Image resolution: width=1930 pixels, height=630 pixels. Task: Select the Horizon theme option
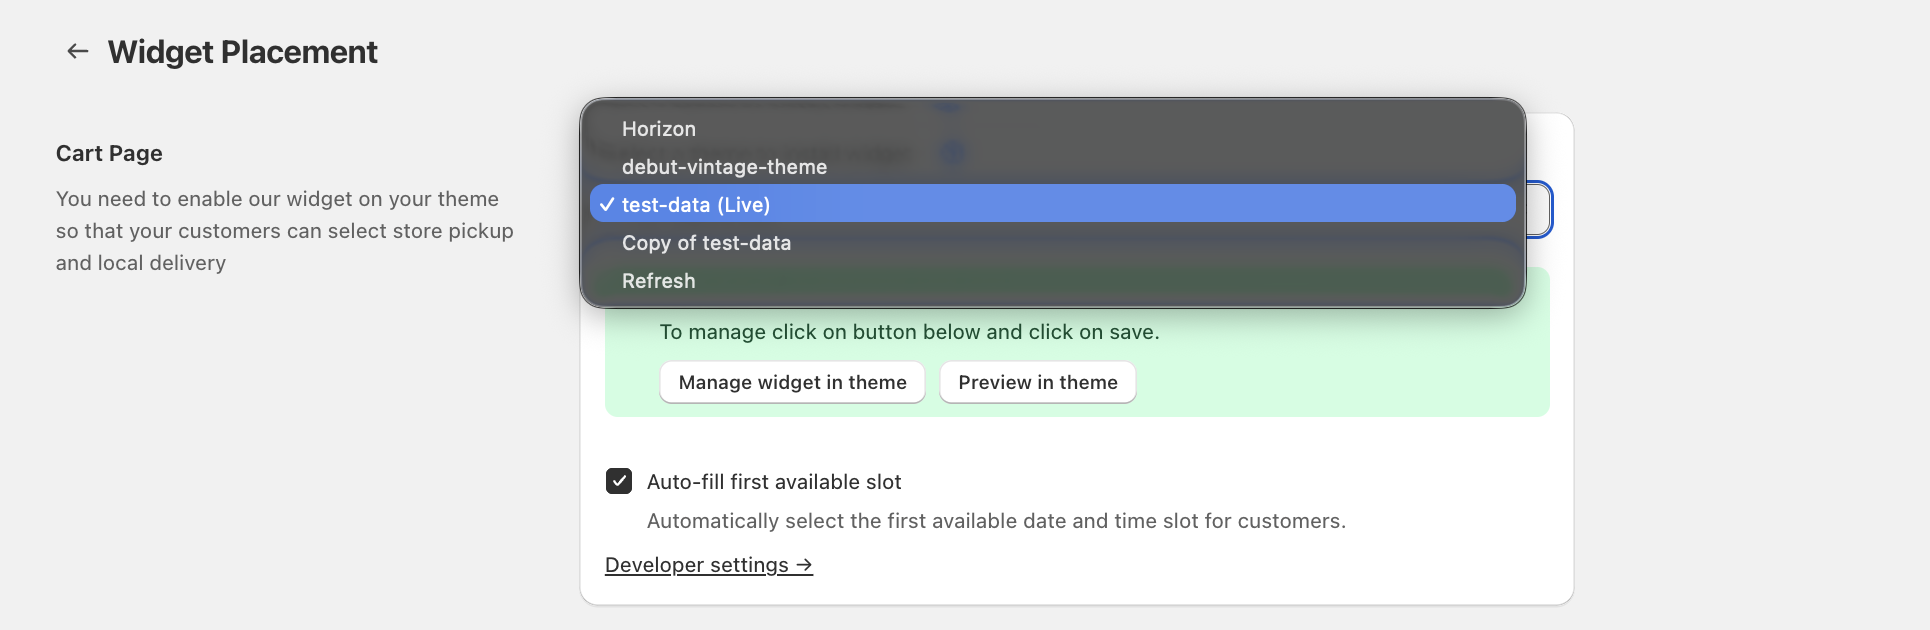1053,129
